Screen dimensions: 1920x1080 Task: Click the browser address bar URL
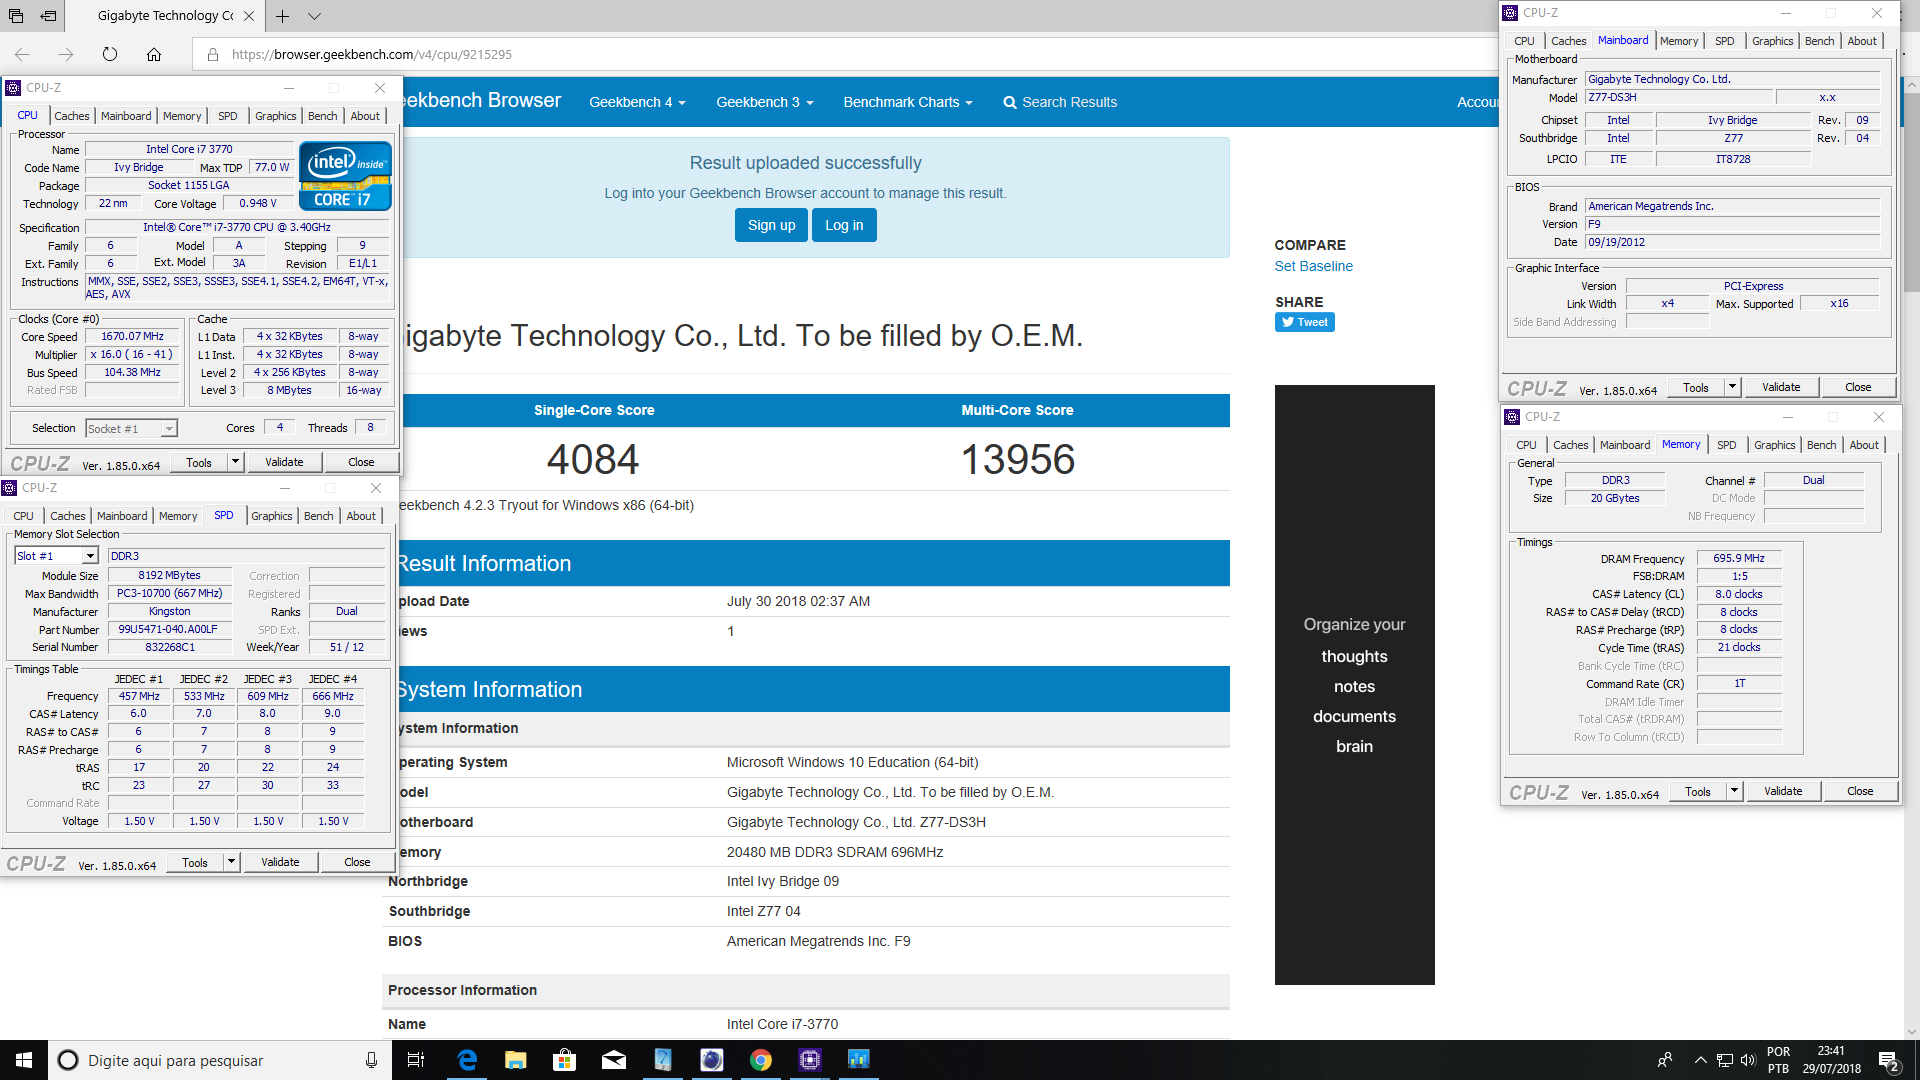coord(372,54)
